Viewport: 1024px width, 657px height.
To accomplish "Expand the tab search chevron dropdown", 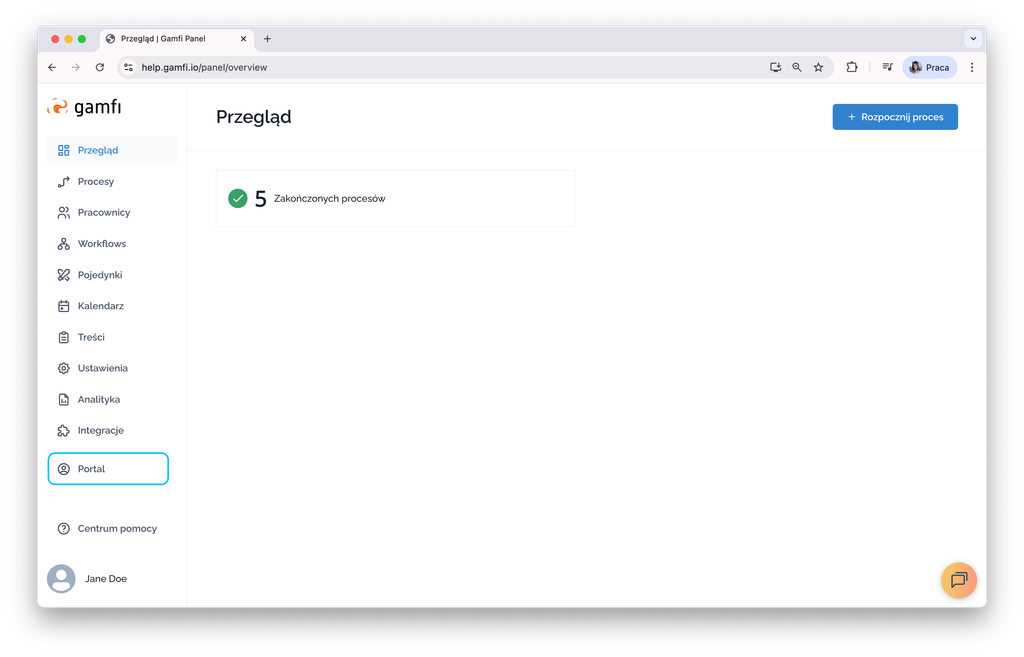I will pos(973,39).
